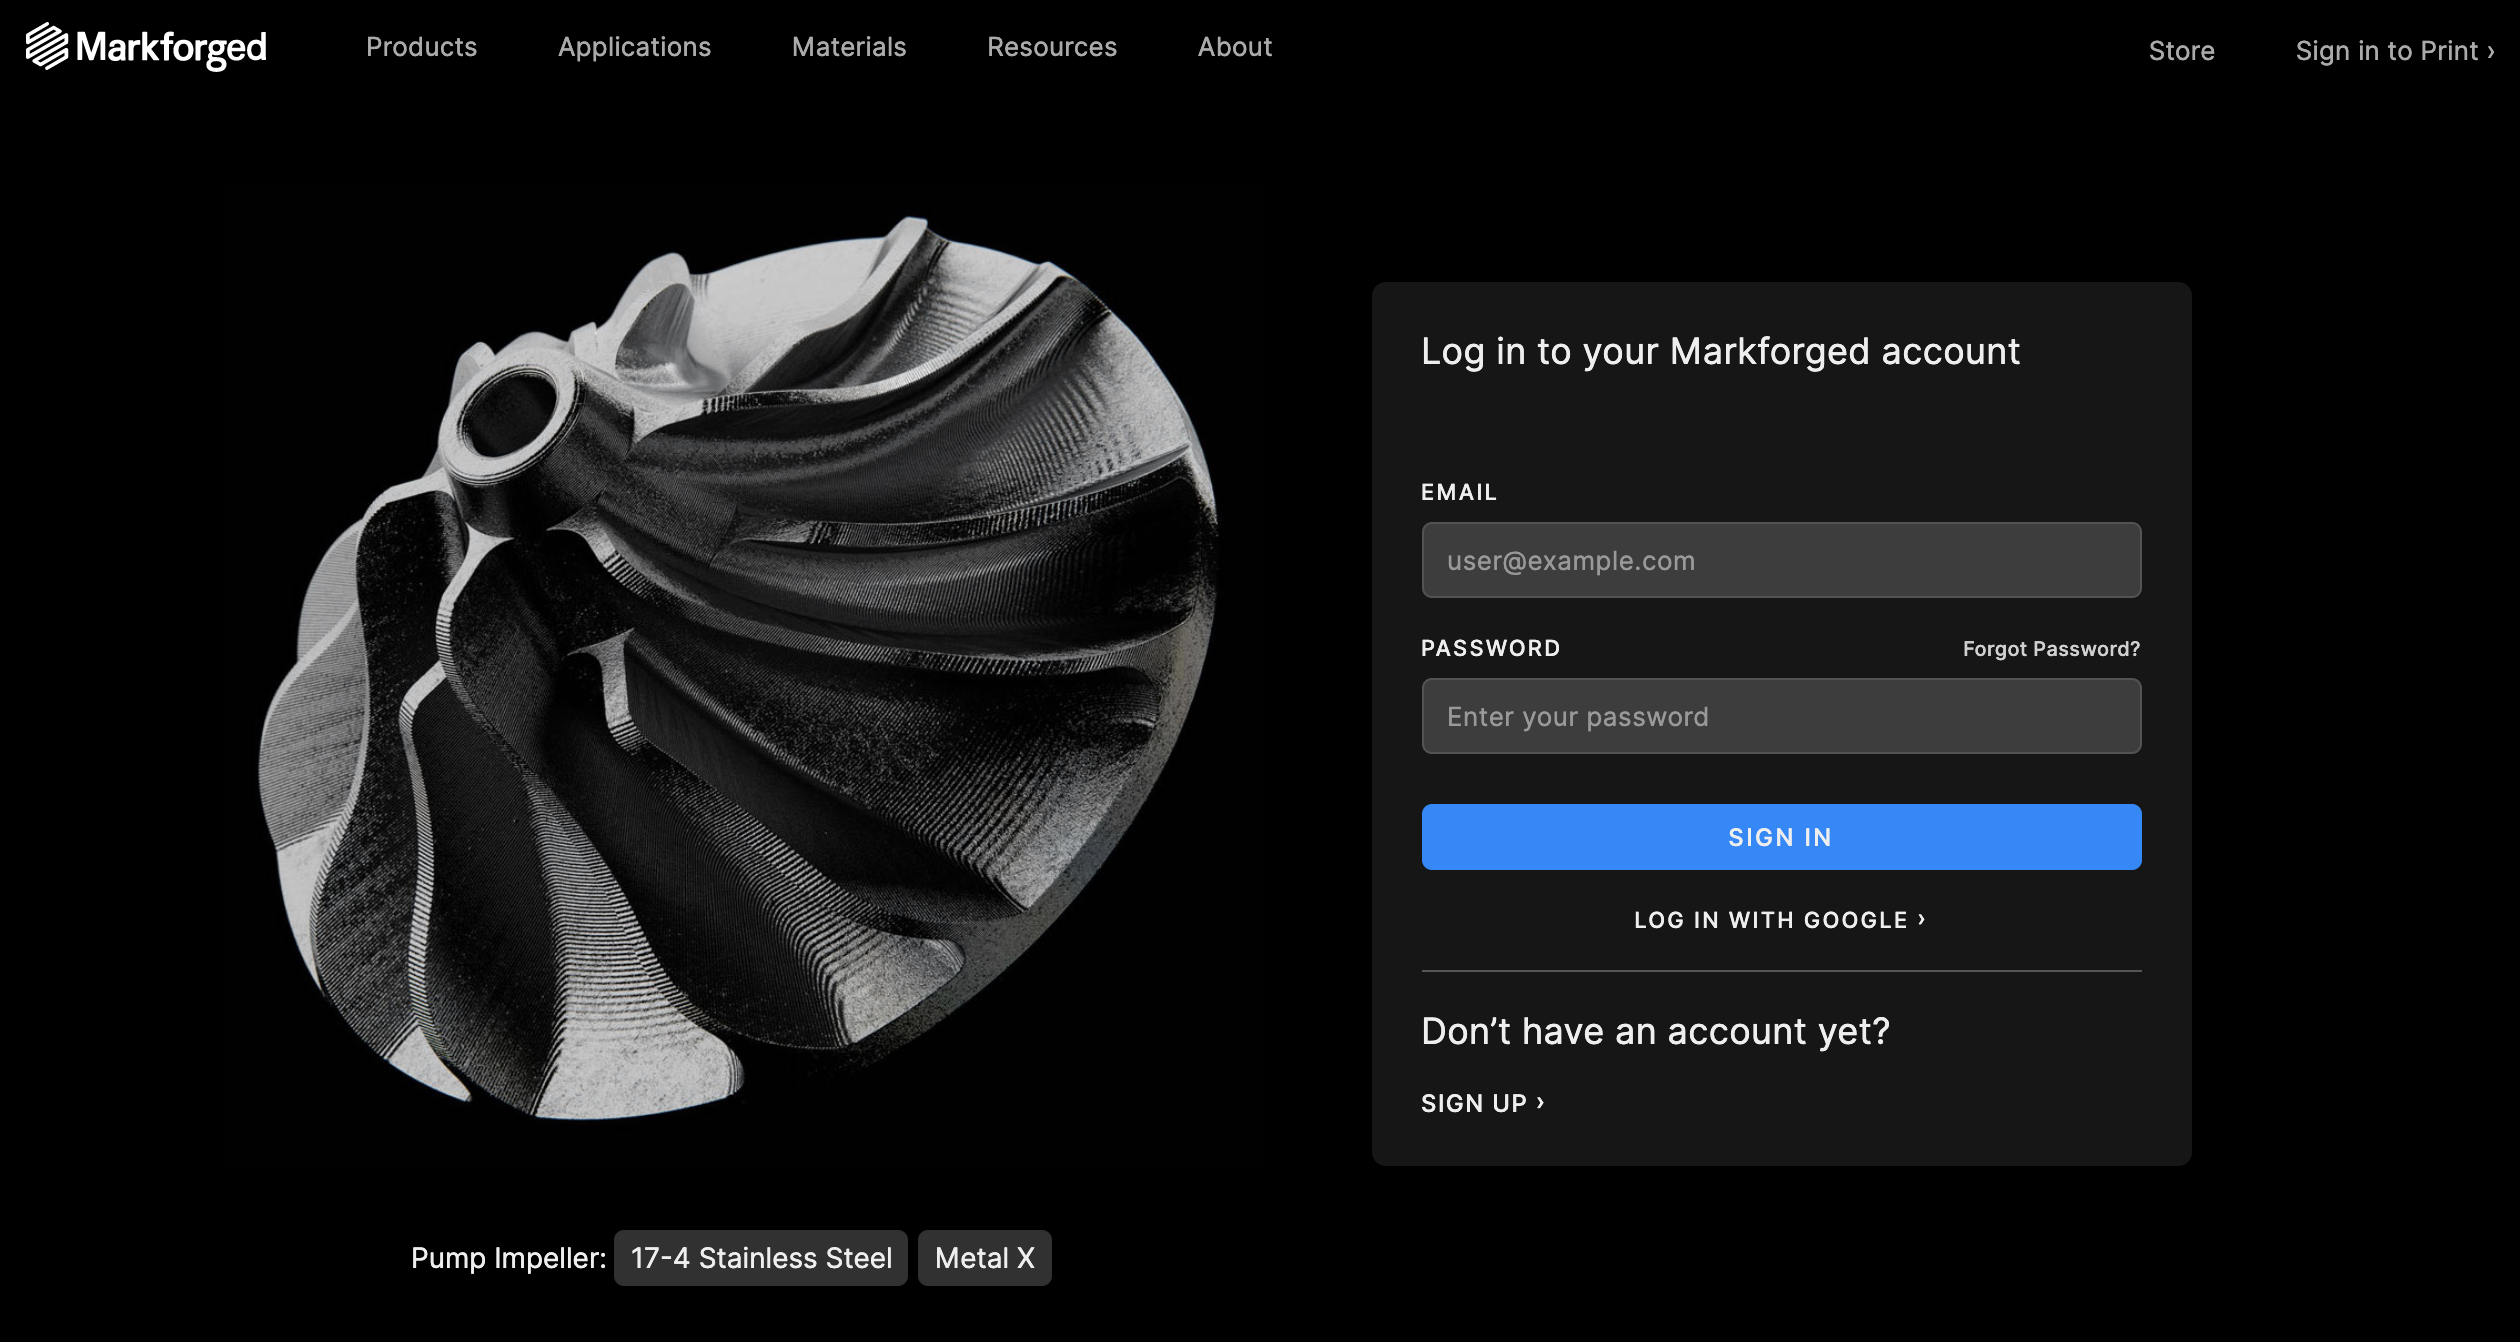
Task: Click the chevron next to SIGN UP
Action: click(1541, 1102)
